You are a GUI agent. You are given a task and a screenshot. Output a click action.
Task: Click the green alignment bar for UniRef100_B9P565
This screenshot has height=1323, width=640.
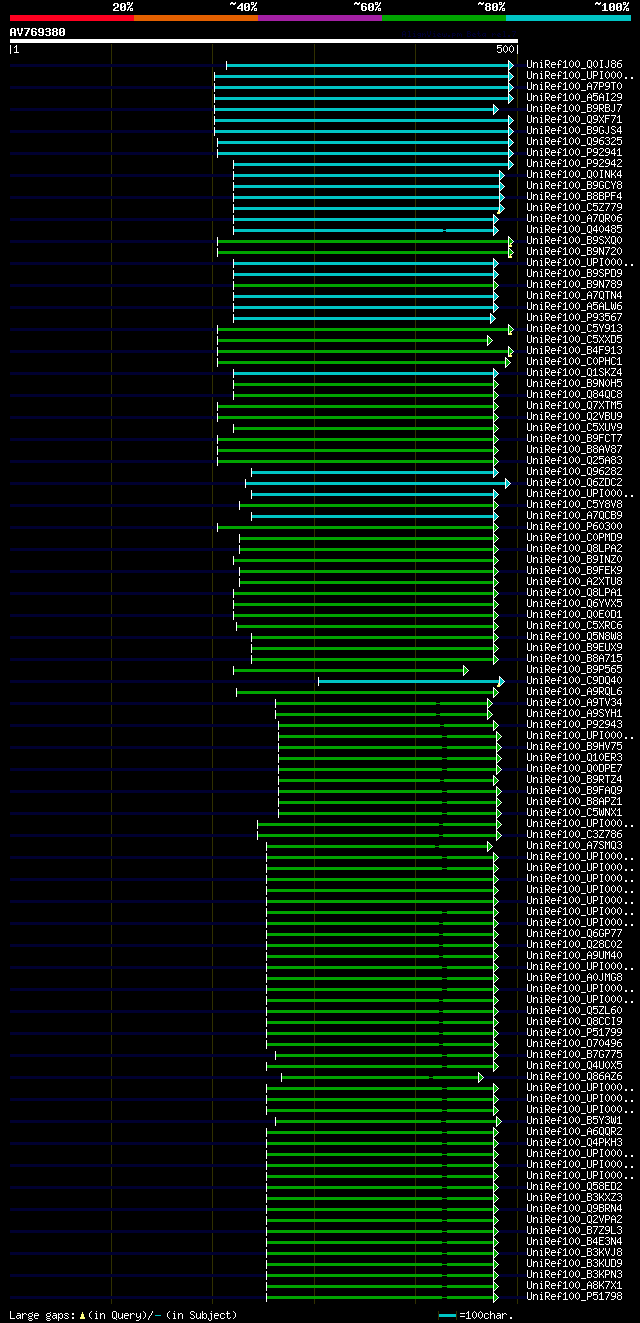(350, 670)
